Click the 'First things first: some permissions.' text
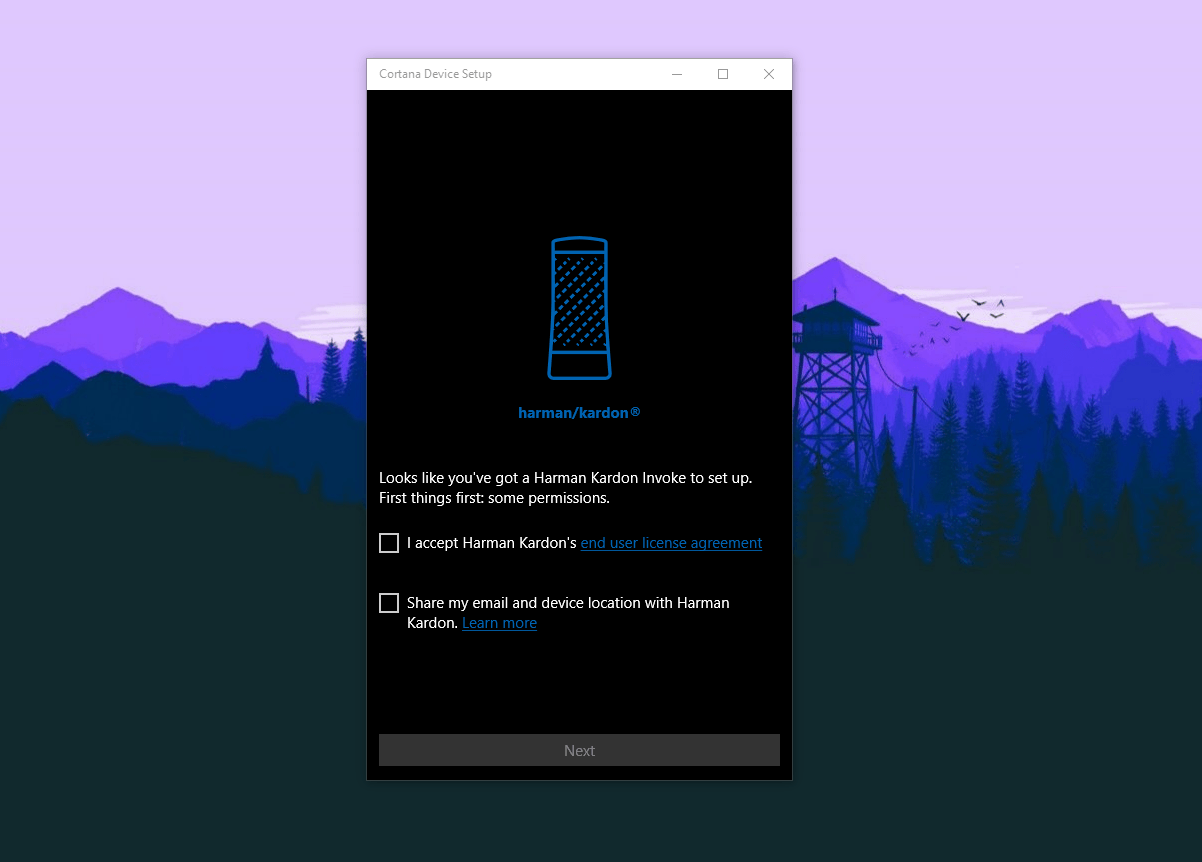 494,498
